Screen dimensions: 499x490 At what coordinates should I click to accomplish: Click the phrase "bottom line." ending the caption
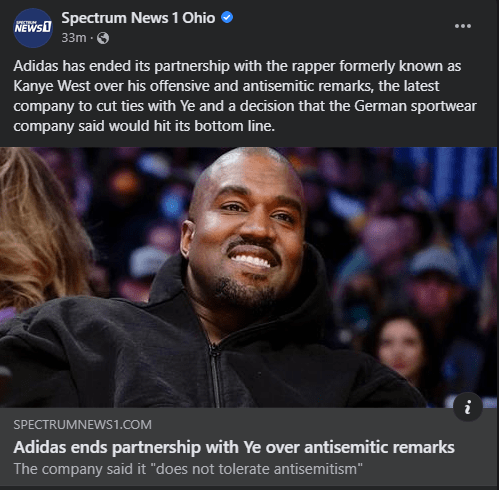point(235,126)
